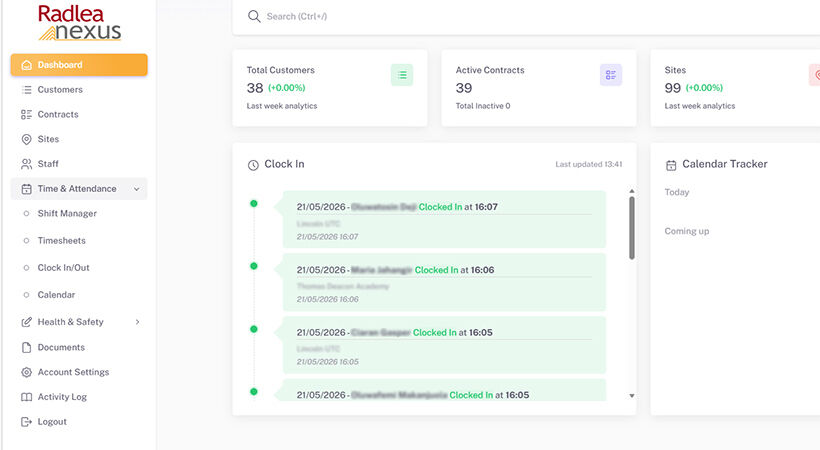
Task: Click the purple Active Contracts icon
Action: click(611, 75)
